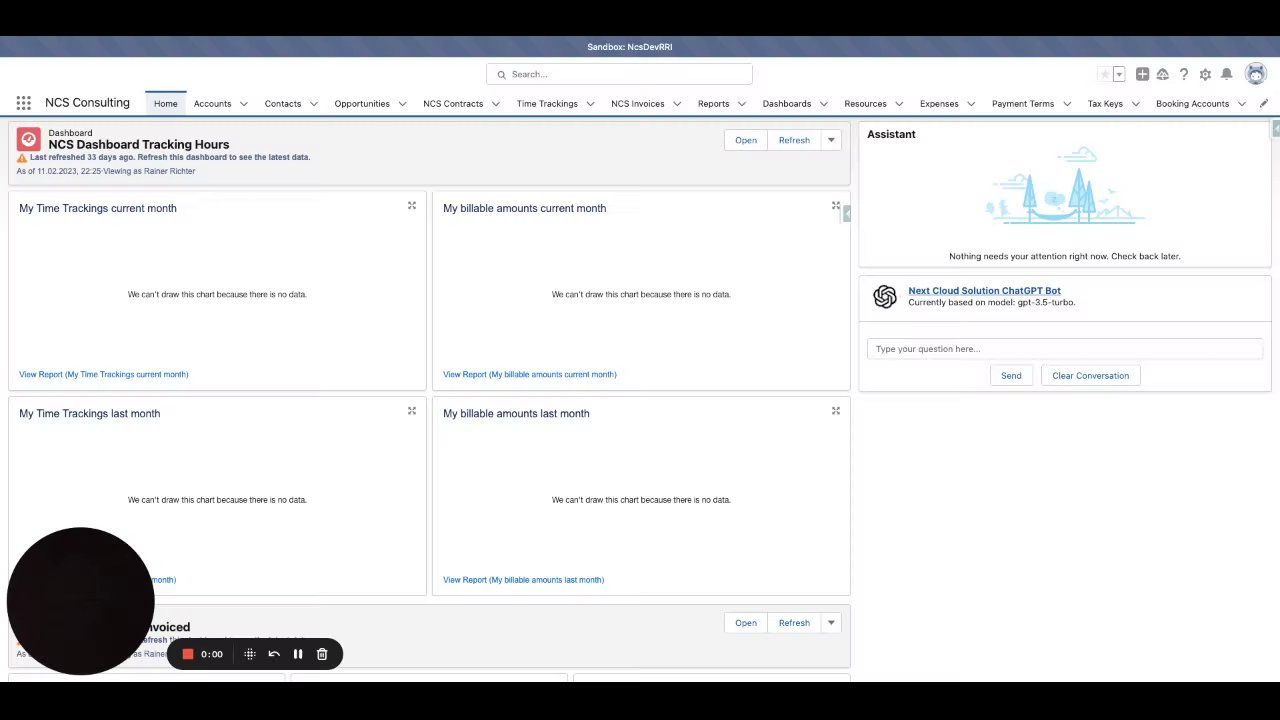Open Salesforce Help question mark
This screenshot has width=1280, height=720.
coord(1184,74)
